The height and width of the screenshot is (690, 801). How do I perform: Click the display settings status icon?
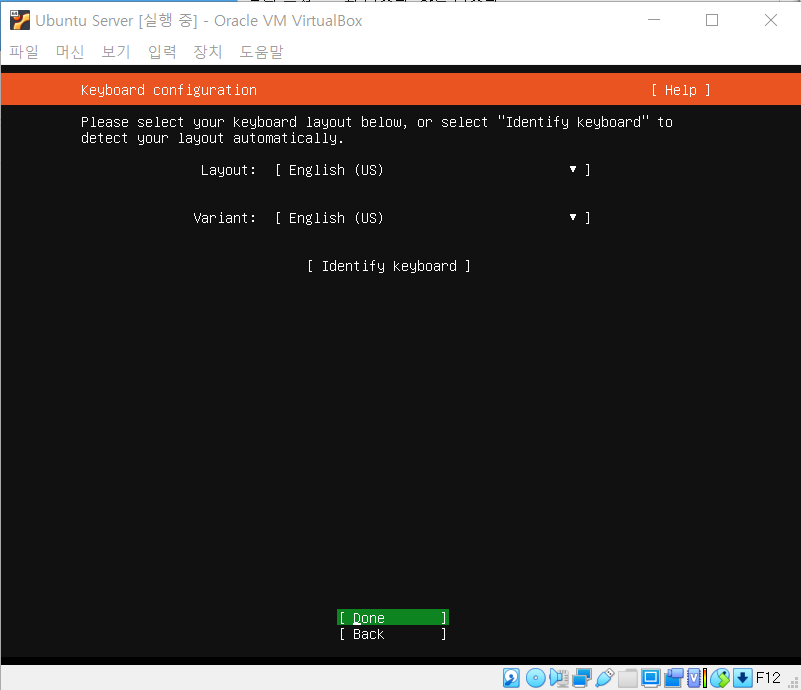coord(651,678)
